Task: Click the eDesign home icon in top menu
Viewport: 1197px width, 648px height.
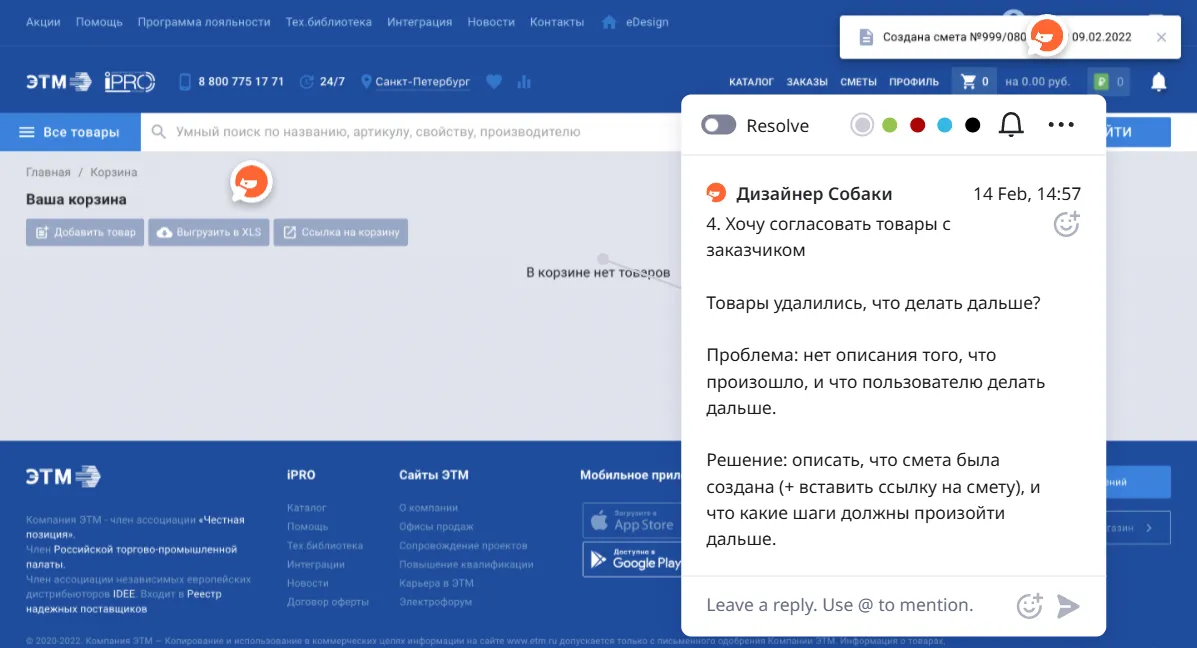Action: (x=609, y=20)
